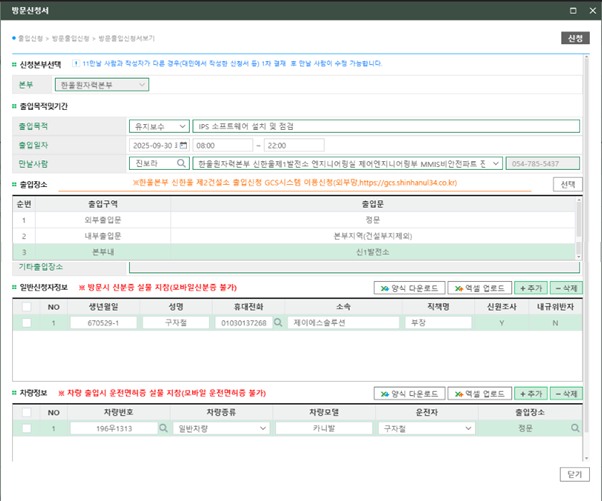Click the 닫기 button at the bottom
Screen dimensions: 602x501
[573, 471]
